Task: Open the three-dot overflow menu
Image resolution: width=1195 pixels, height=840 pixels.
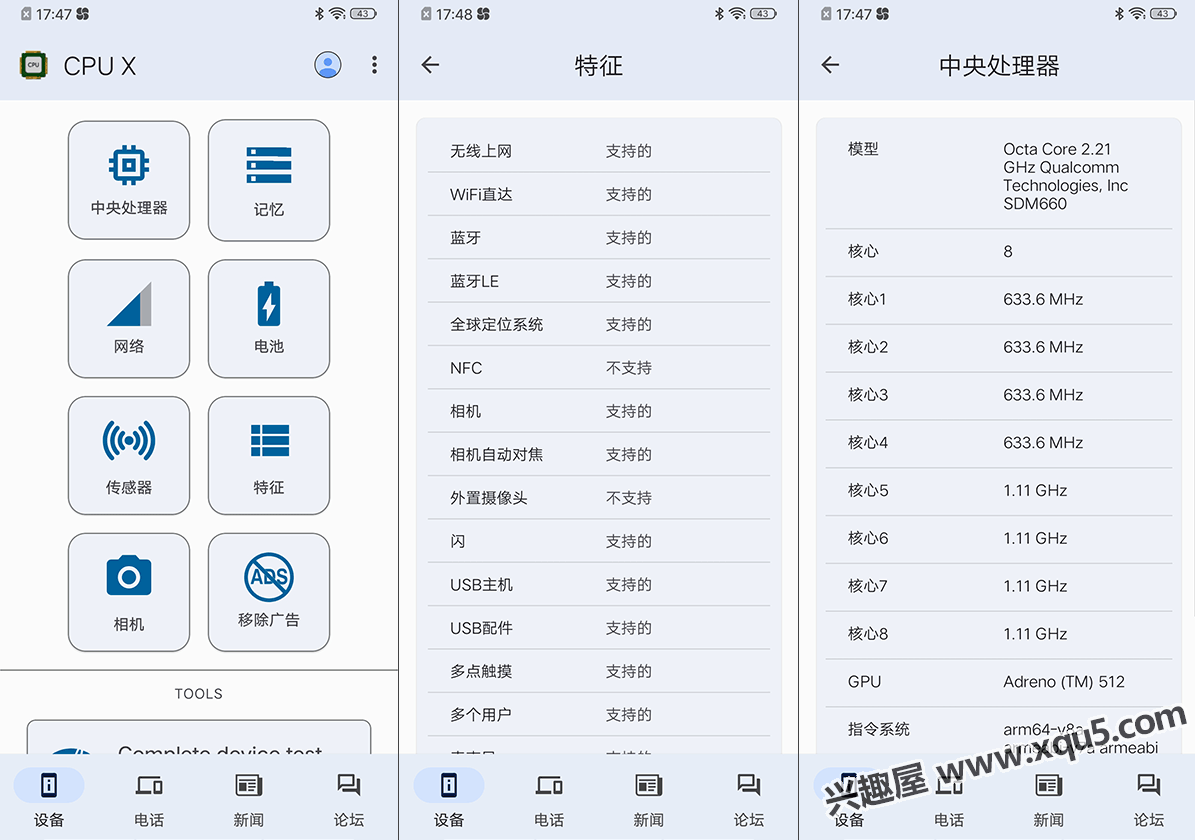Action: (374, 65)
